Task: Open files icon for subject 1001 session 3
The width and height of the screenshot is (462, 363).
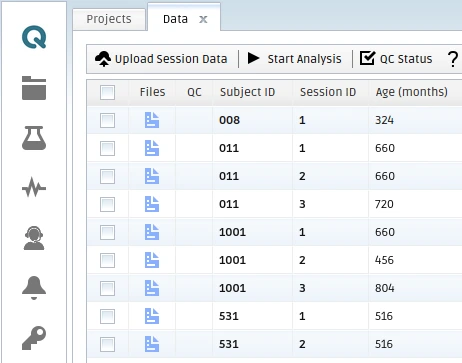Action: click(x=152, y=288)
